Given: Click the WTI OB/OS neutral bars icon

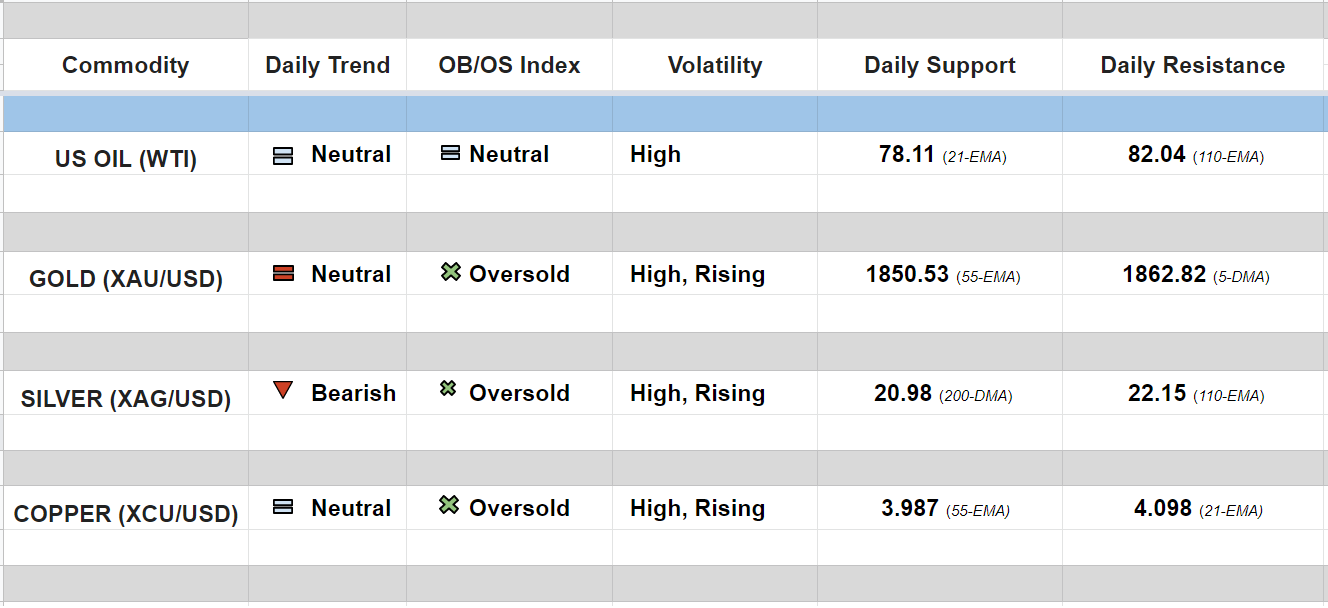Looking at the screenshot, I should (450, 153).
